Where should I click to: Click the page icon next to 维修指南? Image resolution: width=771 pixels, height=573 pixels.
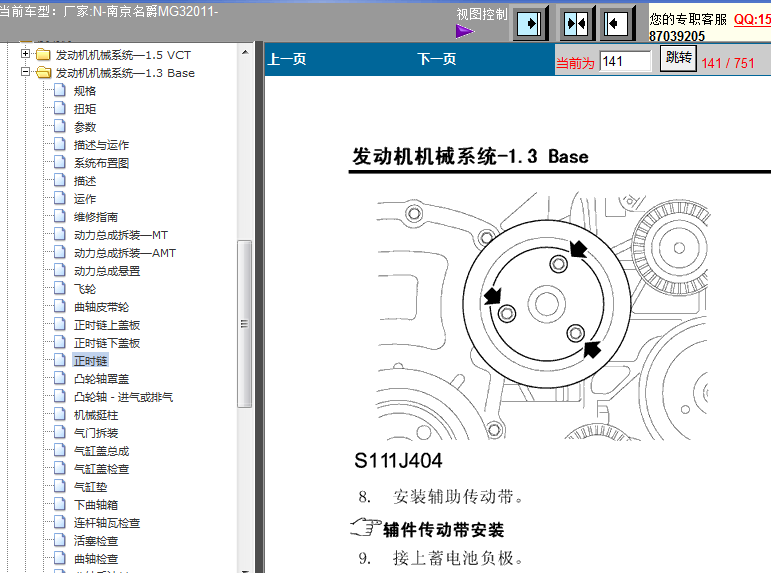pyautogui.click(x=59, y=216)
